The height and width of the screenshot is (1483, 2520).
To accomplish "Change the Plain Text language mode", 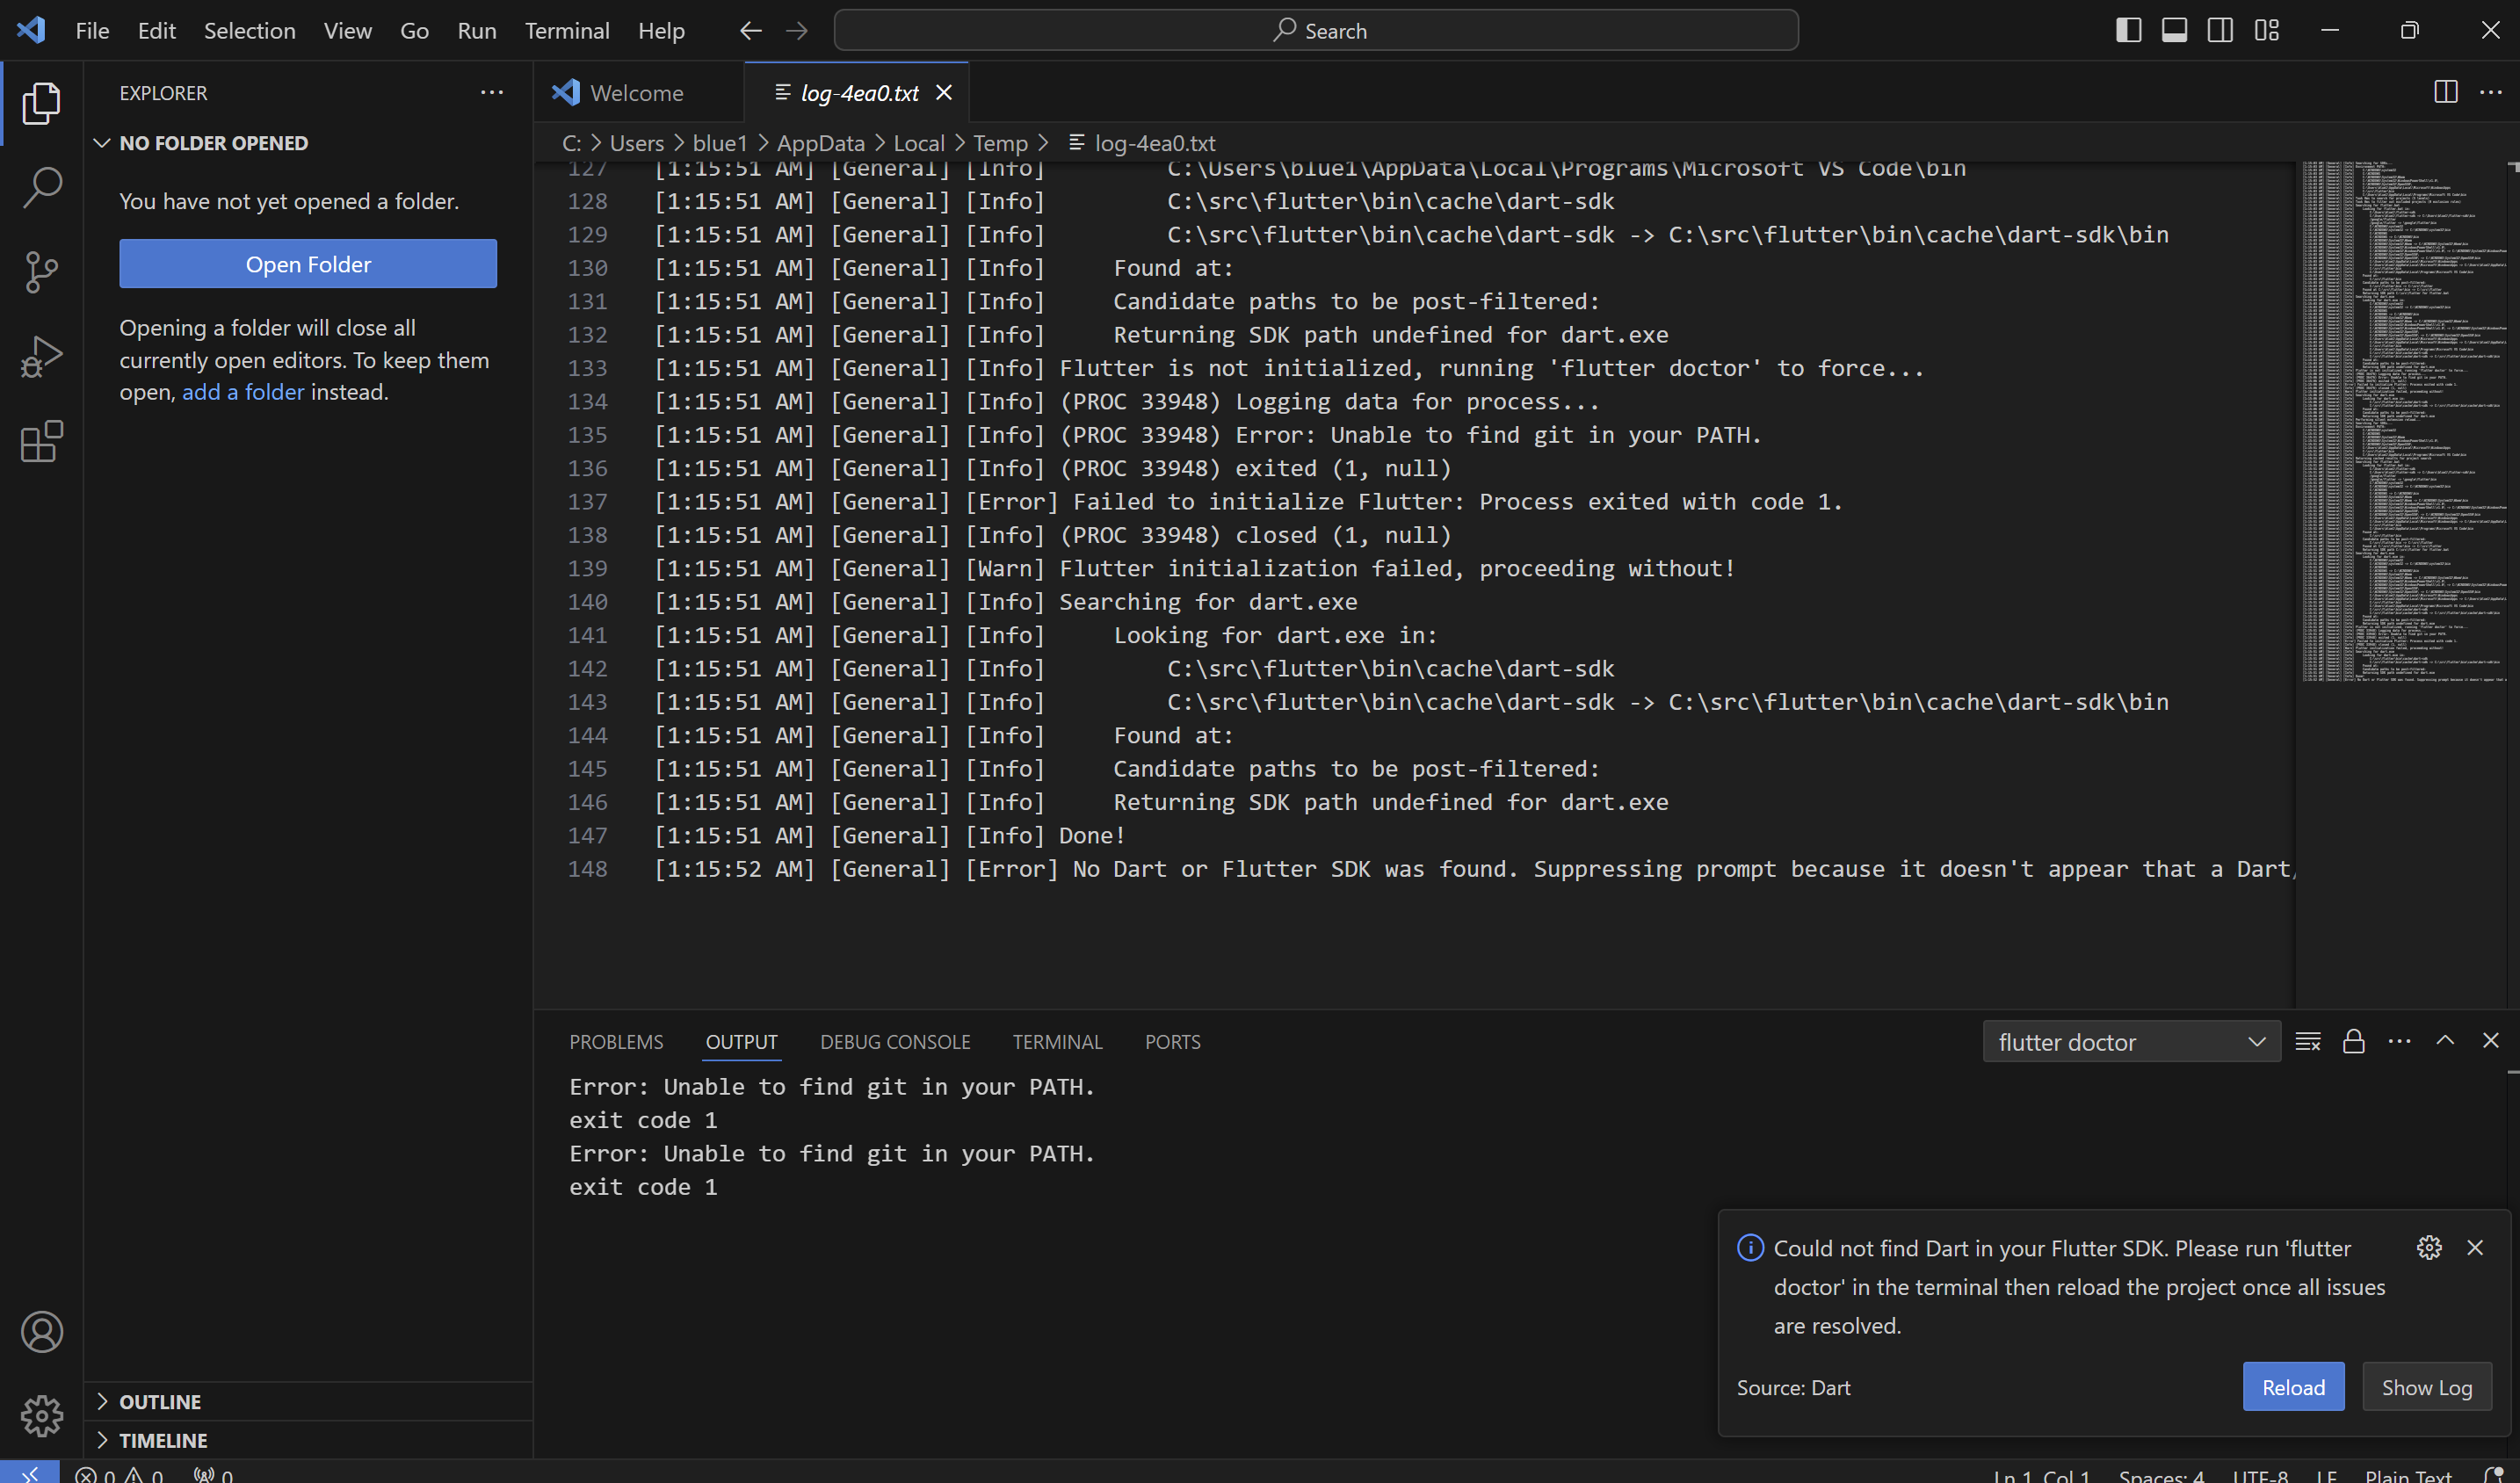I will pos(2408,1474).
